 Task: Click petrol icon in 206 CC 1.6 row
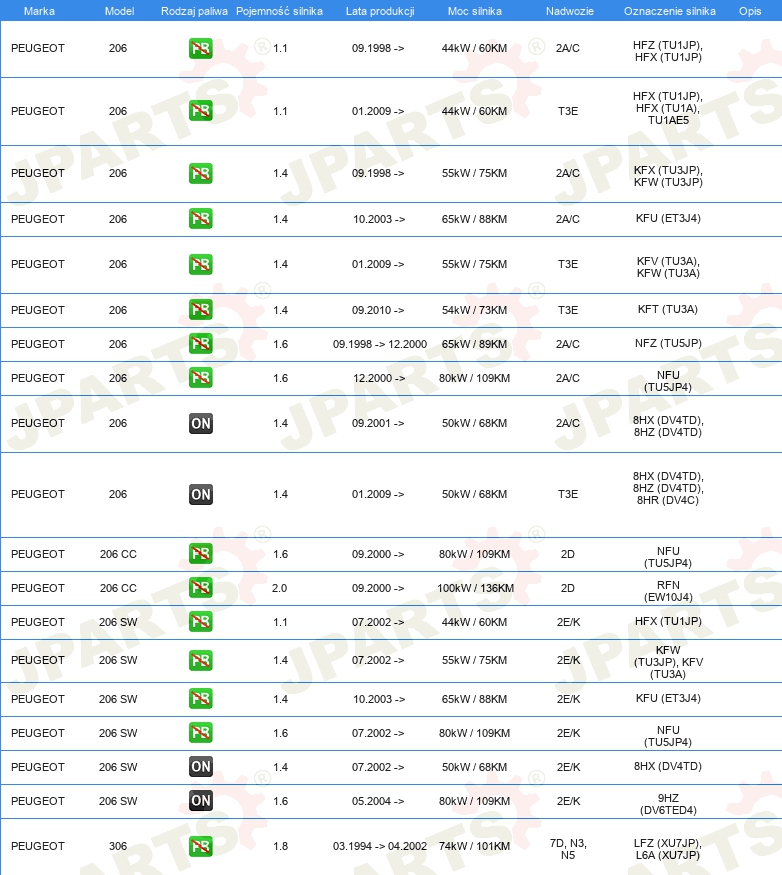[x=200, y=554]
